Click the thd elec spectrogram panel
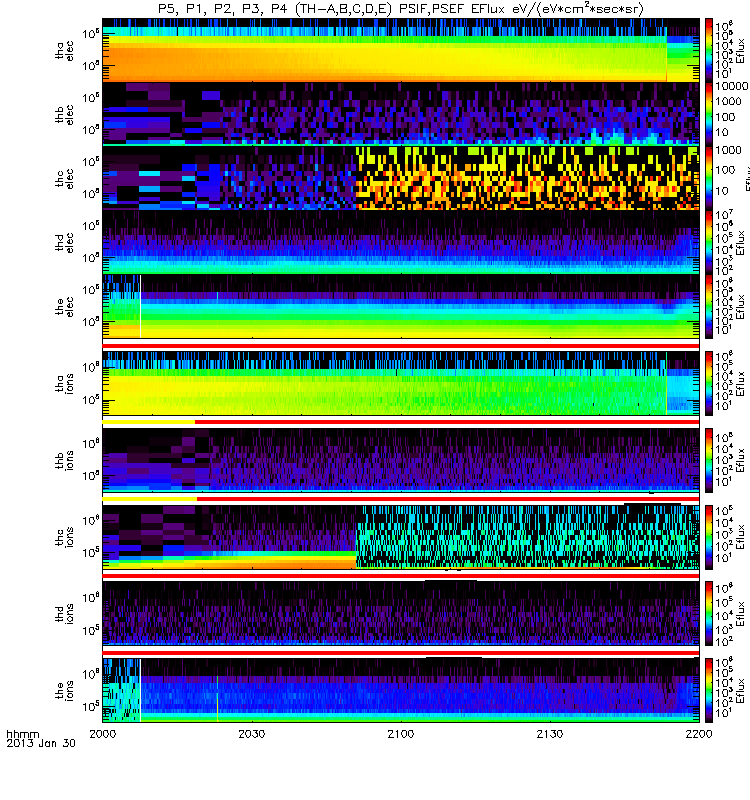The image size is (750, 800). [x=401, y=242]
